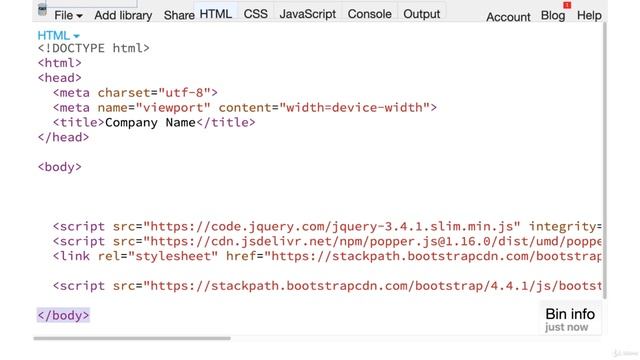Expand the HTML language dropdown in the editor

click(58, 36)
